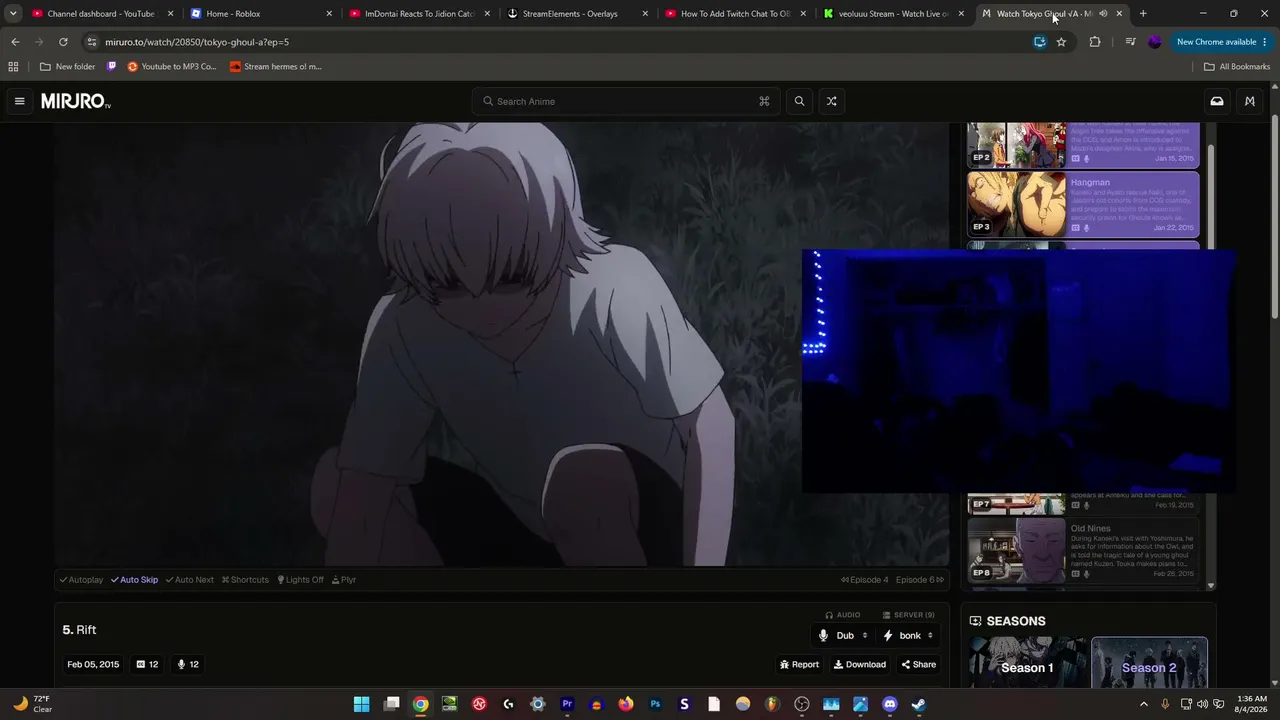Open the Windows Start menu
This screenshot has width=1280, height=720.
click(x=361, y=704)
